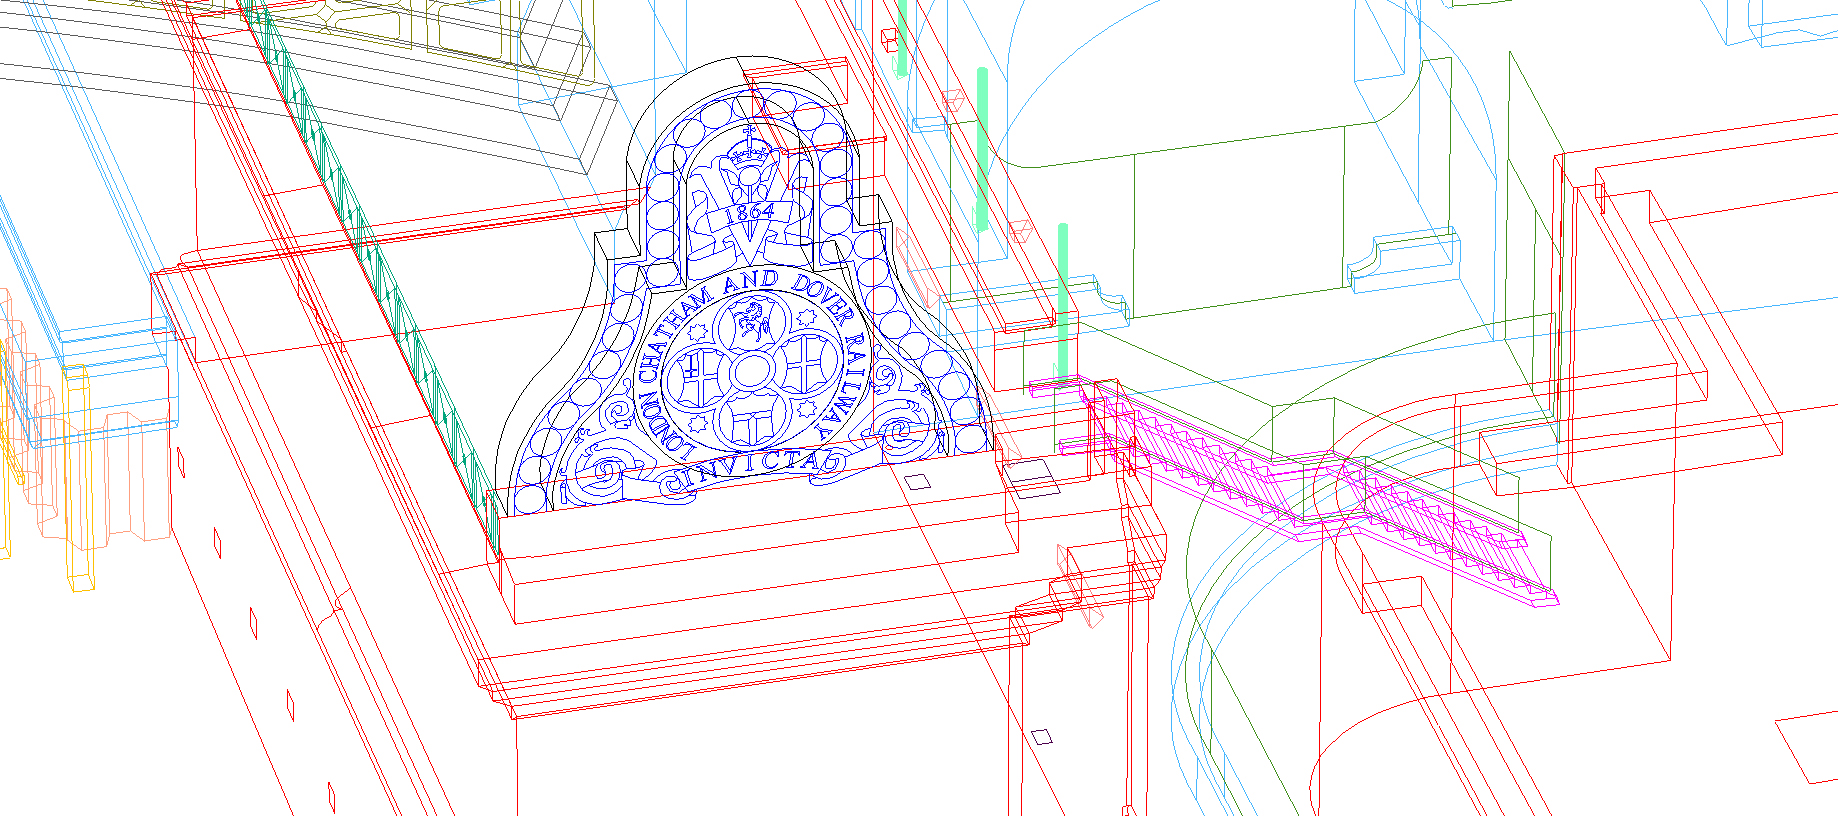The image size is (1838, 816).
Task: Select the 1864 date text on the crest
Action: click(749, 211)
